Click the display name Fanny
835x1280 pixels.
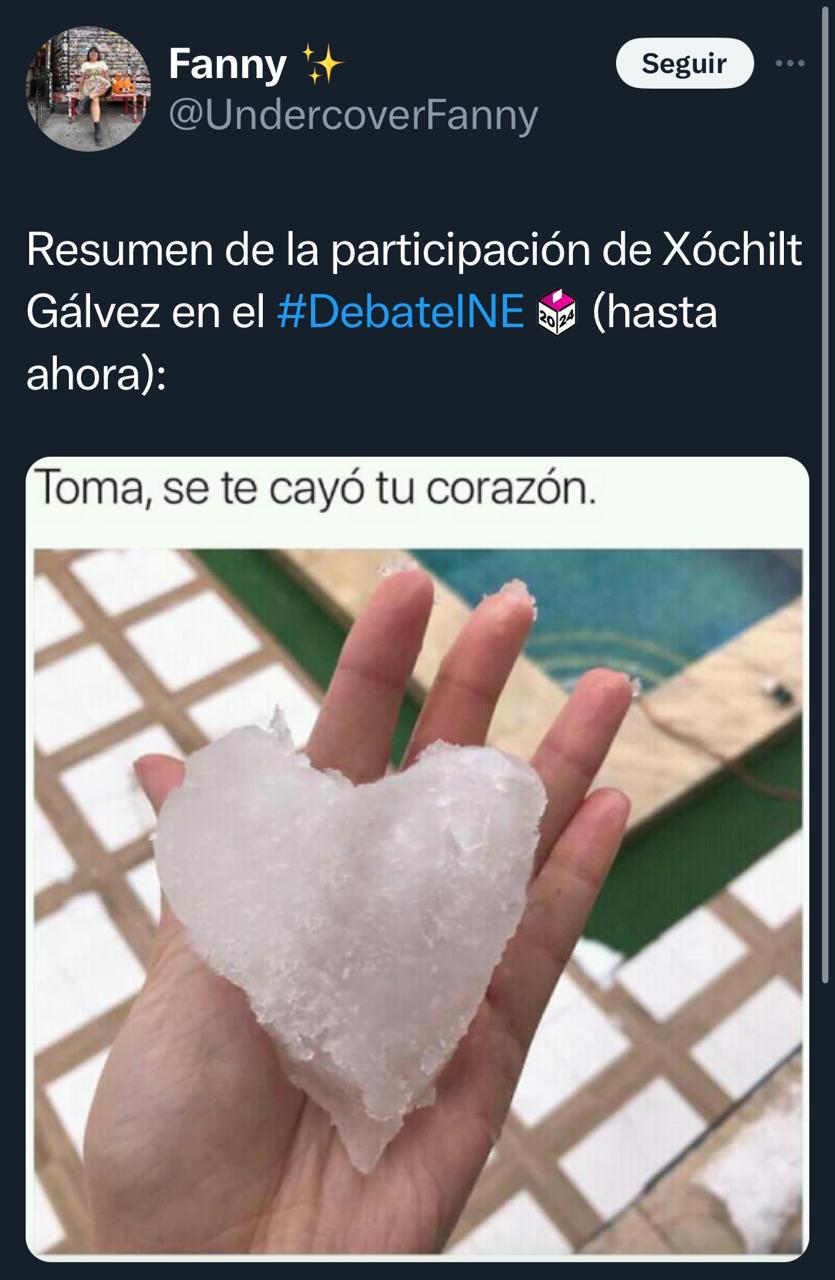click(x=228, y=65)
